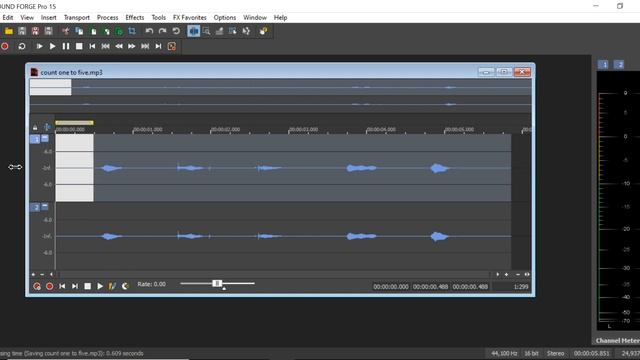This screenshot has height=360, width=640.
Task: Click the main transport Go to End button
Action: click(158, 47)
